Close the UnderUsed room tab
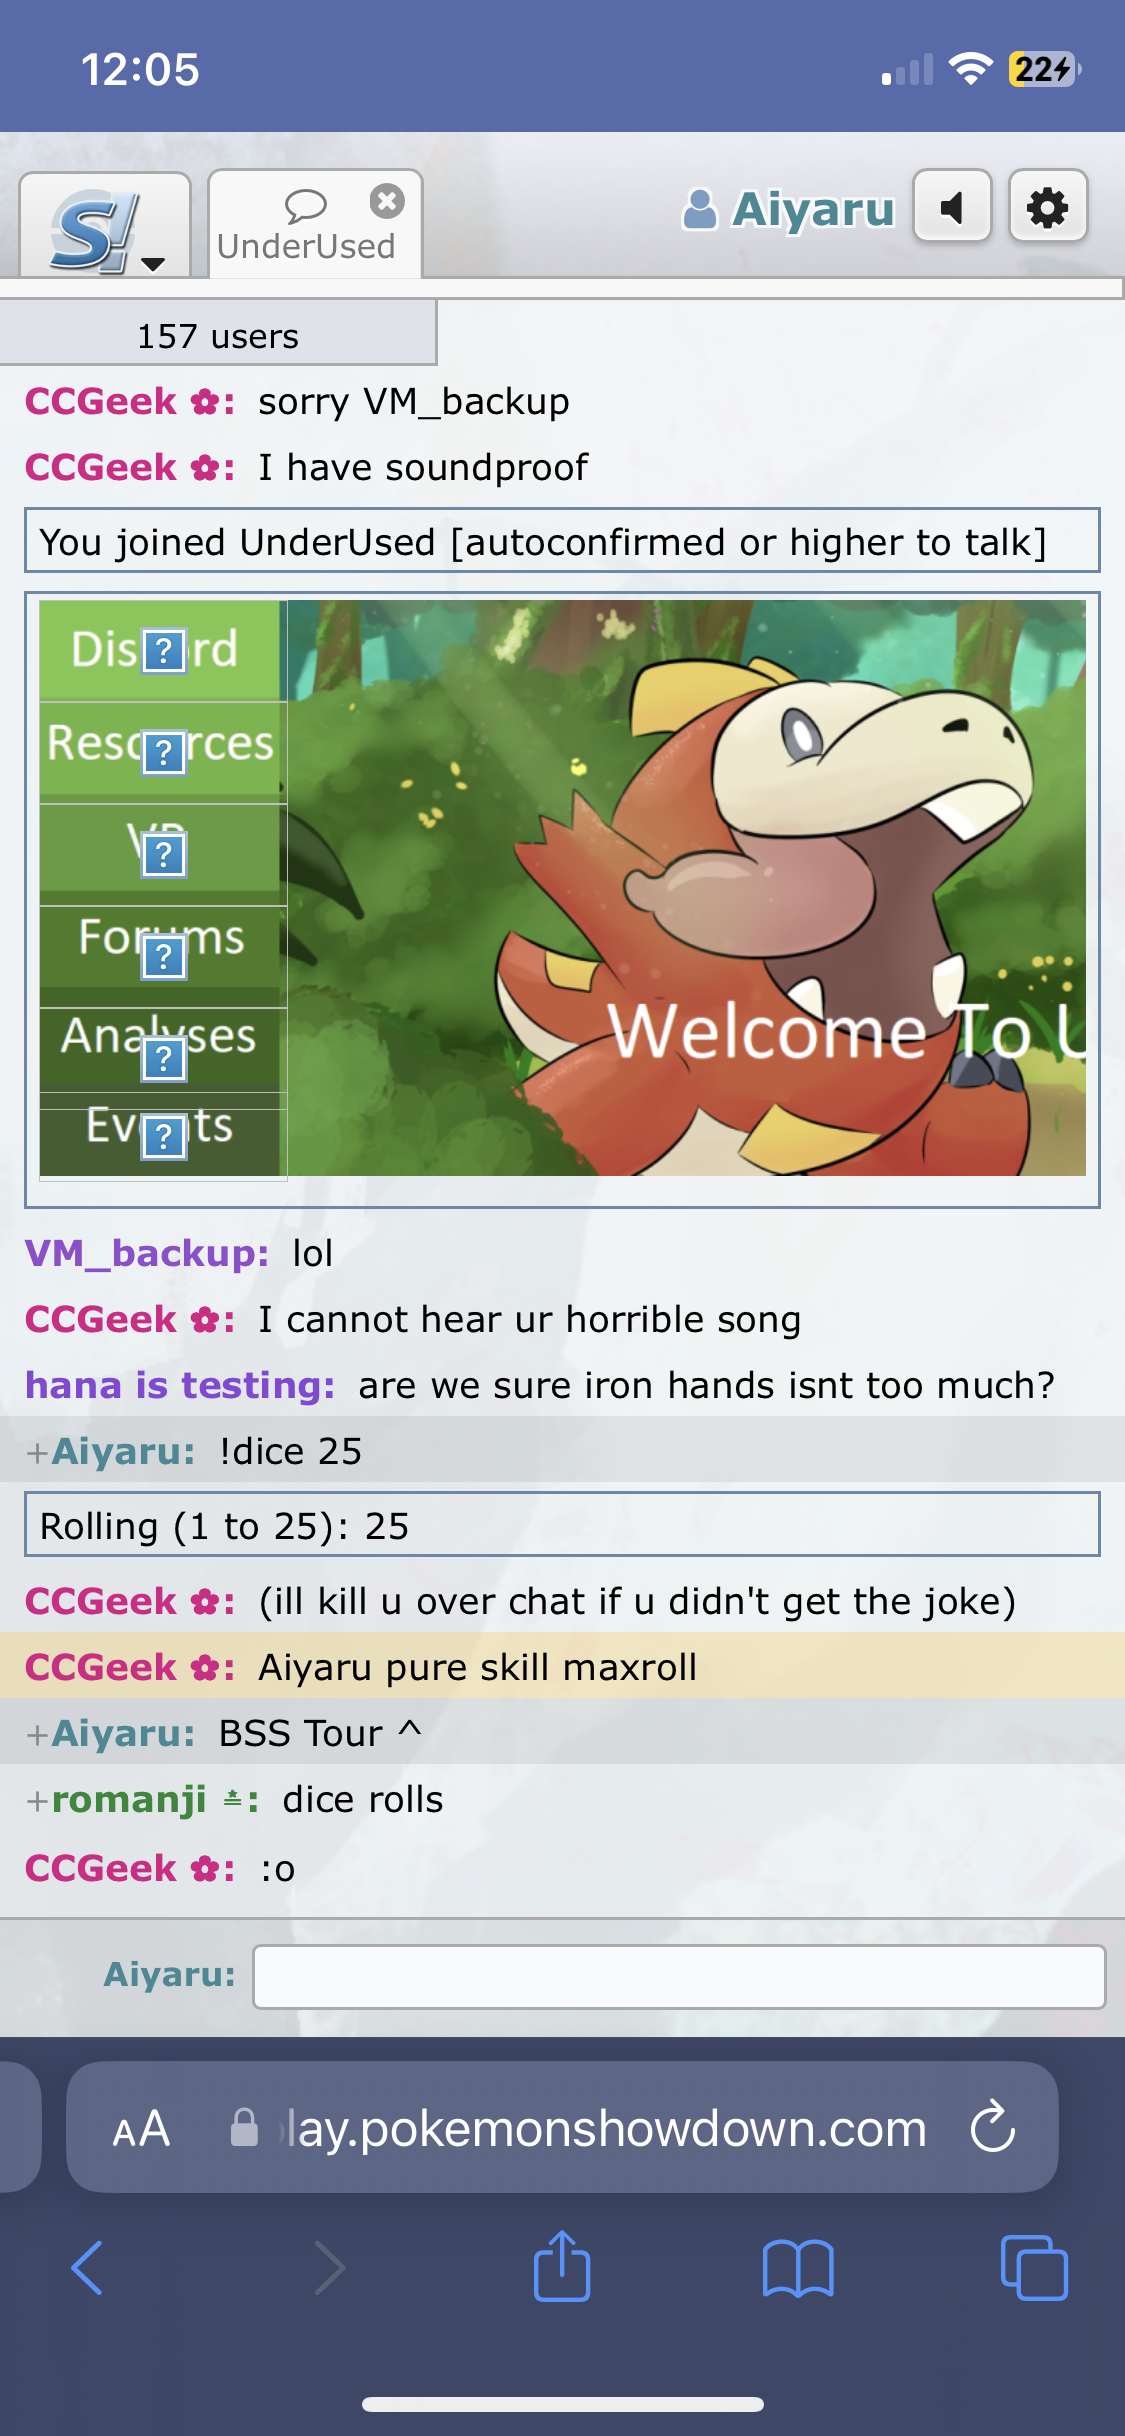The height and width of the screenshot is (2436, 1125). 387,201
